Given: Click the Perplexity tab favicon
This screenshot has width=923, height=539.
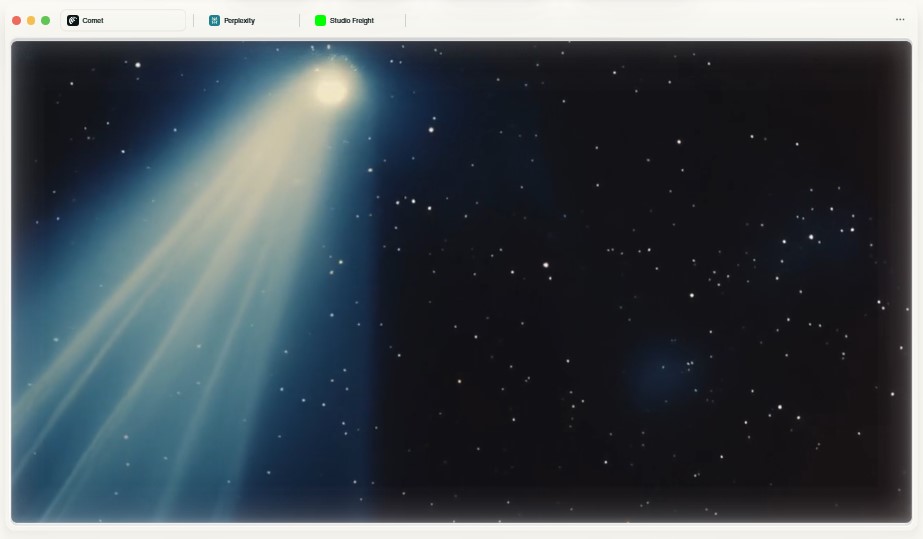Looking at the screenshot, I should click(214, 21).
